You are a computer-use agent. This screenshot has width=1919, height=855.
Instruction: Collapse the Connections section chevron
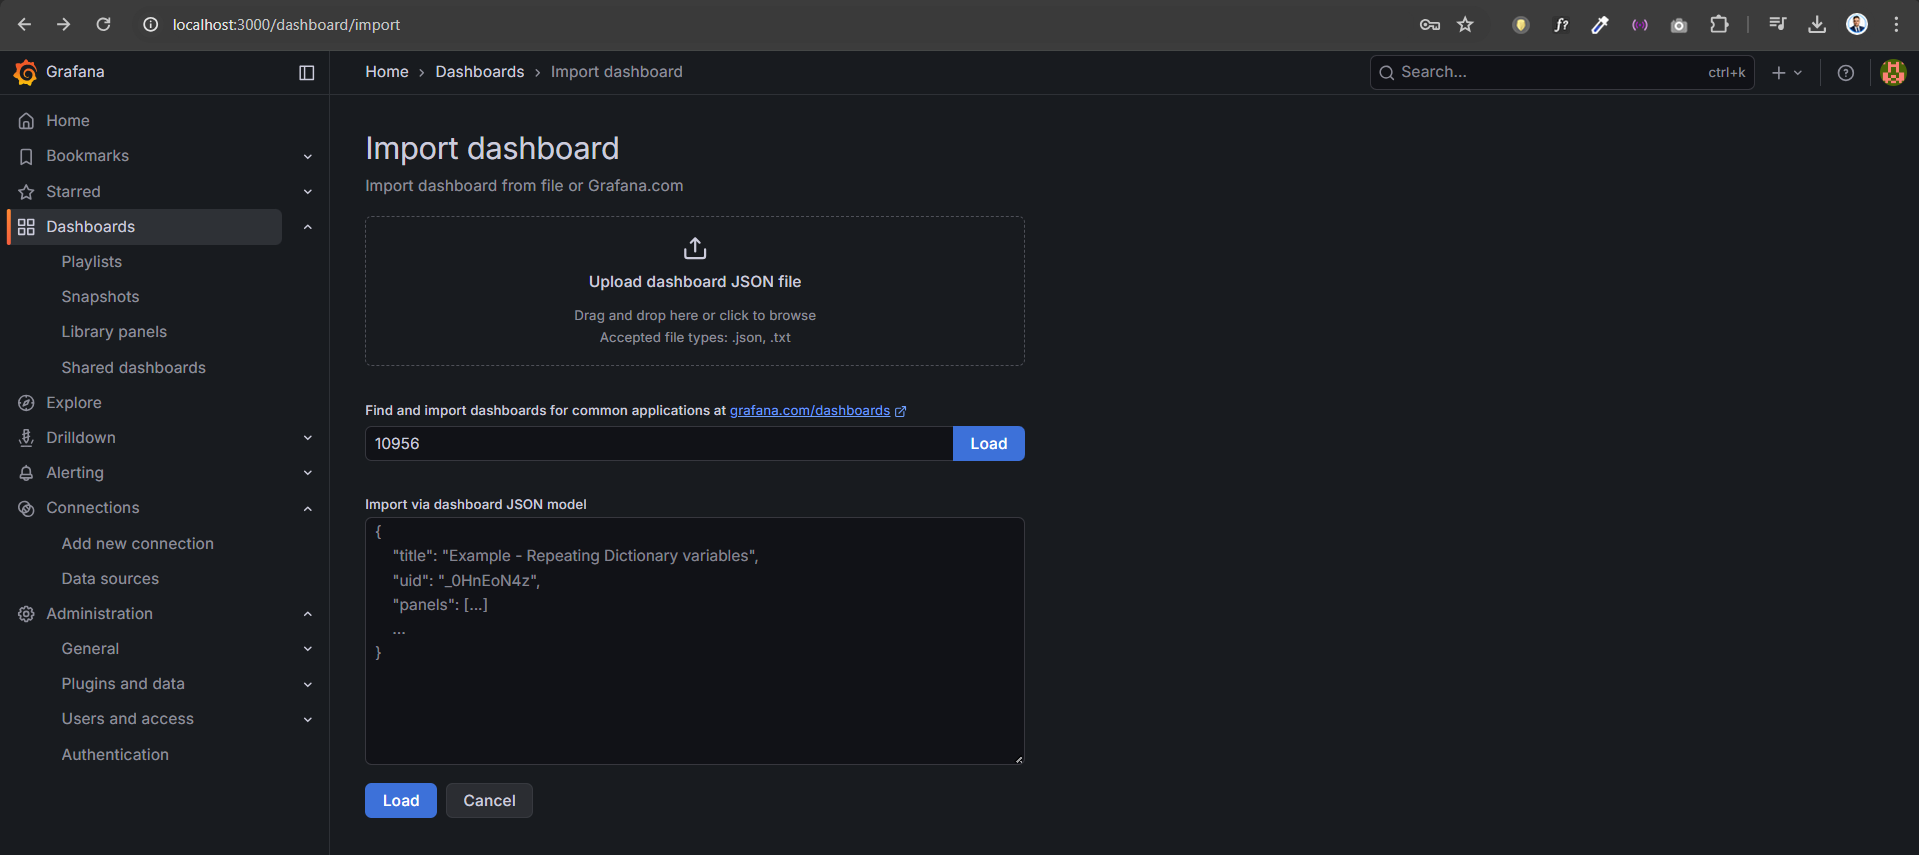coord(308,508)
